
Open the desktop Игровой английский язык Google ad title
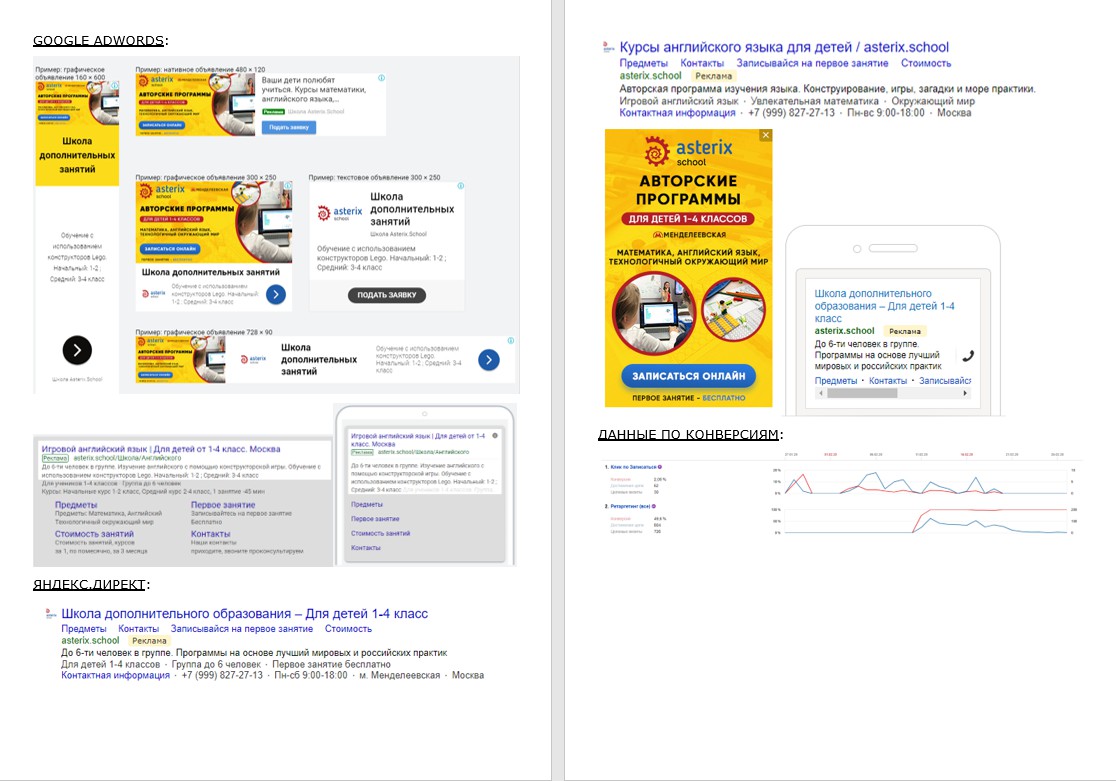[x=161, y=449]
